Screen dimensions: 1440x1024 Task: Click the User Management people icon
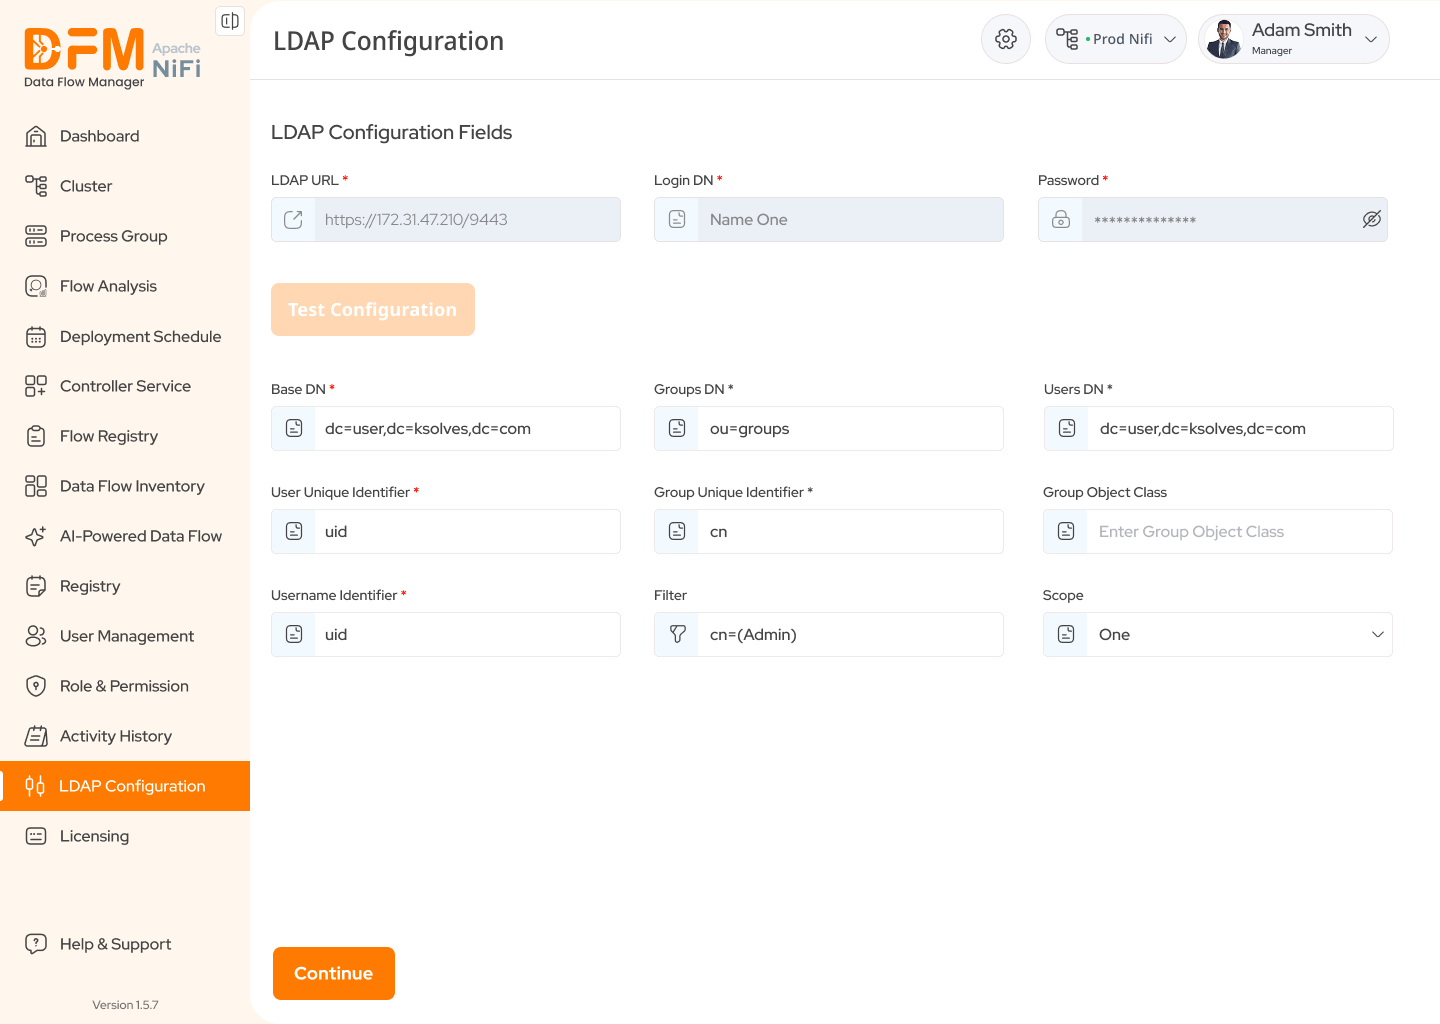tap(36, 636)
